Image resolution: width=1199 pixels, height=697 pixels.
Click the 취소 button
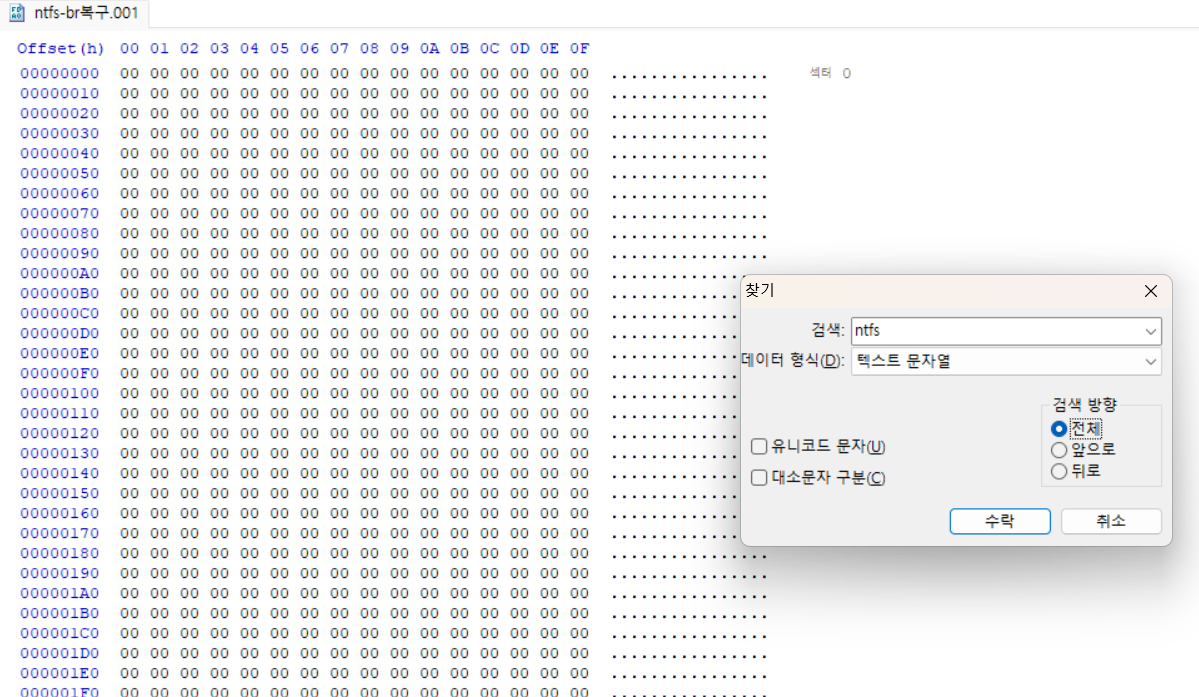(x=1111, y=521)
